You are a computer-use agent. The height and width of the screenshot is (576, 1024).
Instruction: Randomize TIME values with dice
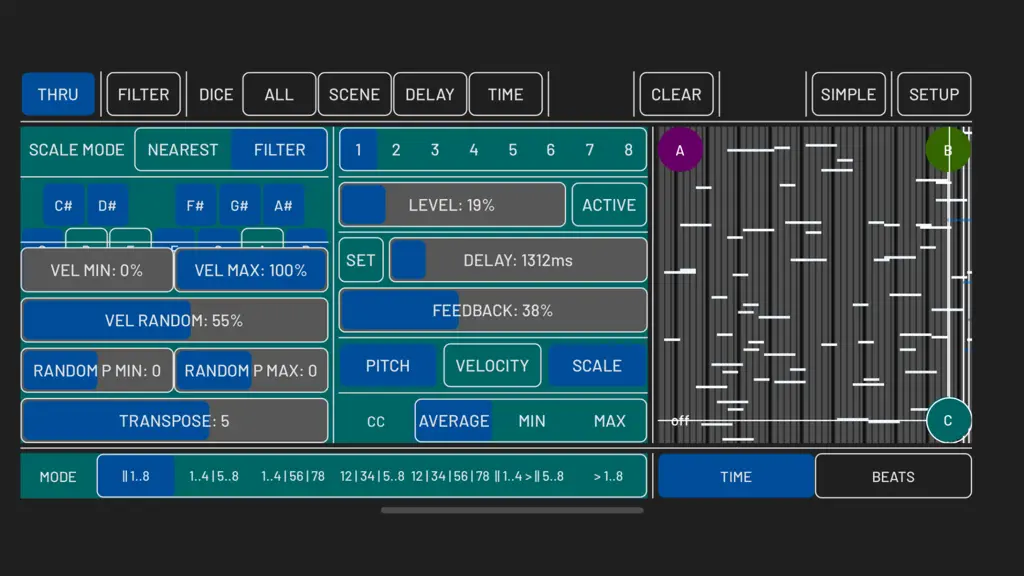pyautogui.click(x=505, y=94)
